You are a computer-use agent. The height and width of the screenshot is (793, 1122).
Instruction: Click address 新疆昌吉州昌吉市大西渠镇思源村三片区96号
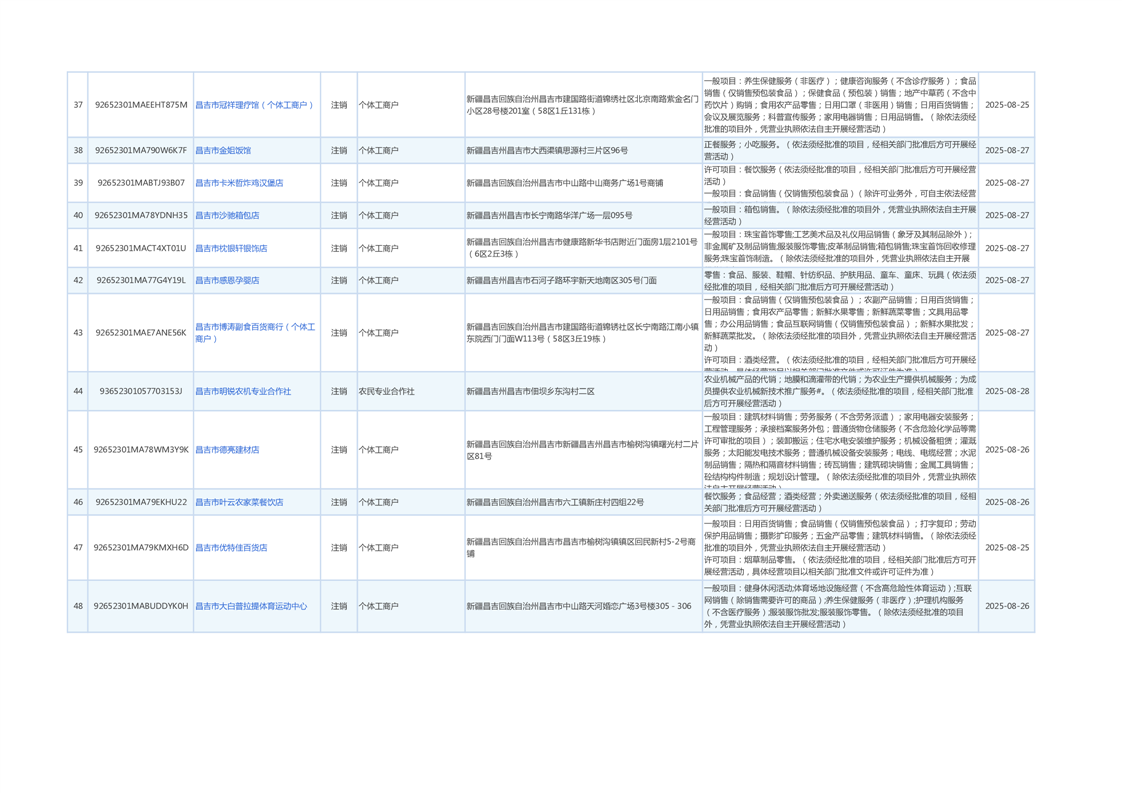point(547,151)
